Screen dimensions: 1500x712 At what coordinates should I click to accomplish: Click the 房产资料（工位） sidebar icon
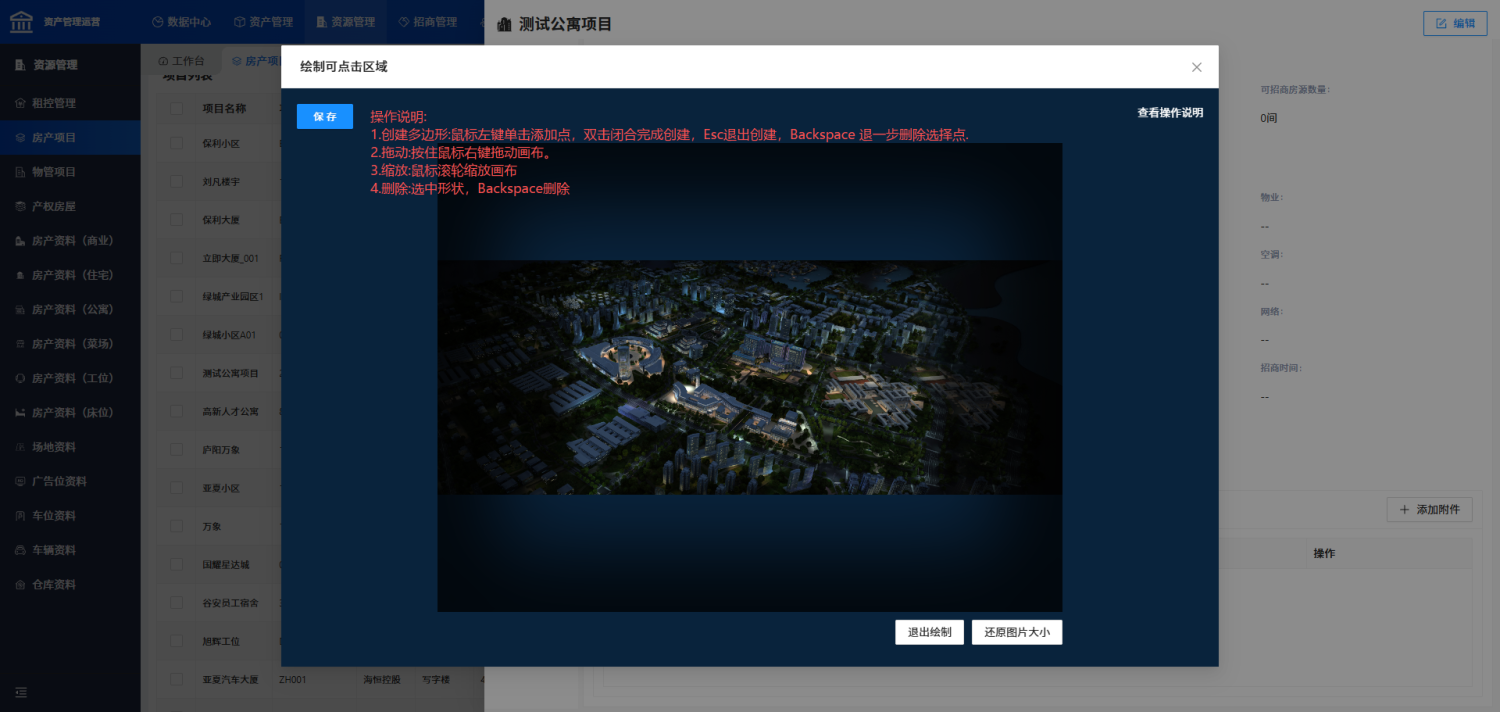click(x=20, y=378)
